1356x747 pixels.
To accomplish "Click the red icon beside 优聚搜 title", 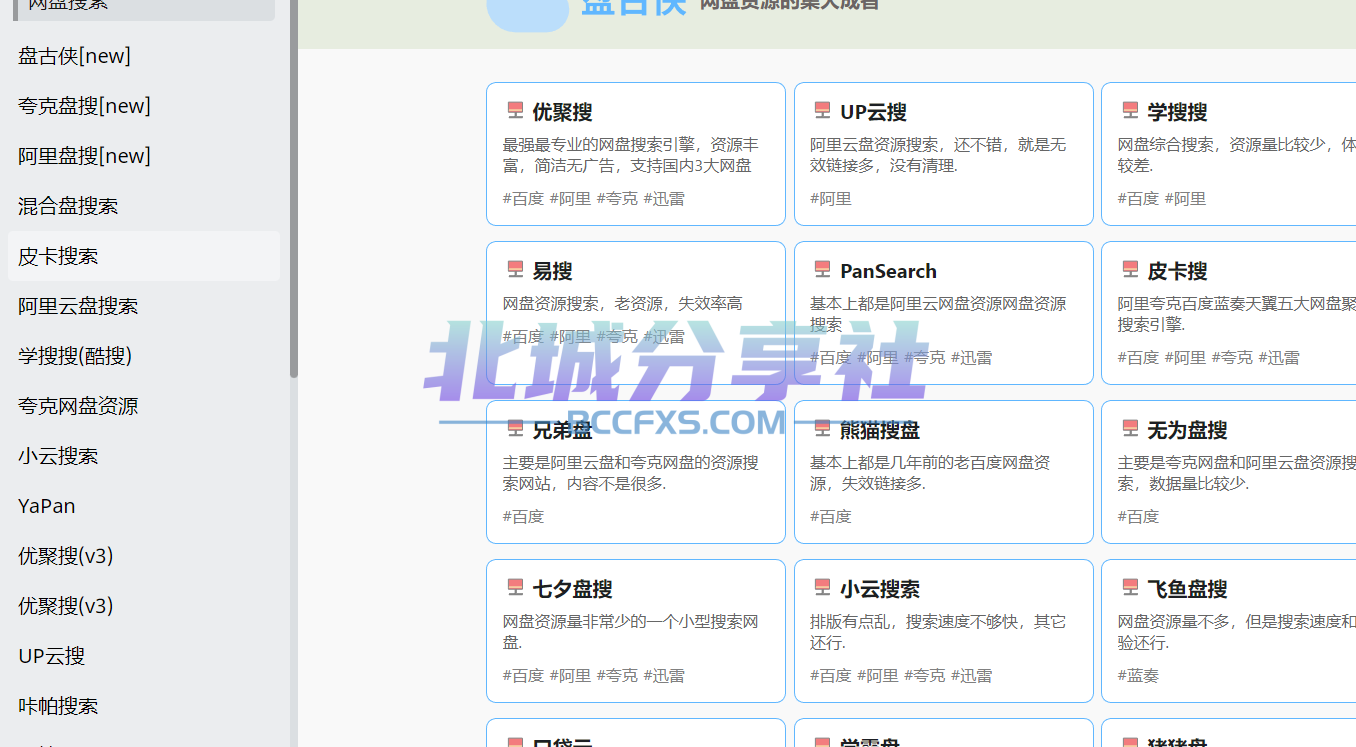I will pos(515,110).
